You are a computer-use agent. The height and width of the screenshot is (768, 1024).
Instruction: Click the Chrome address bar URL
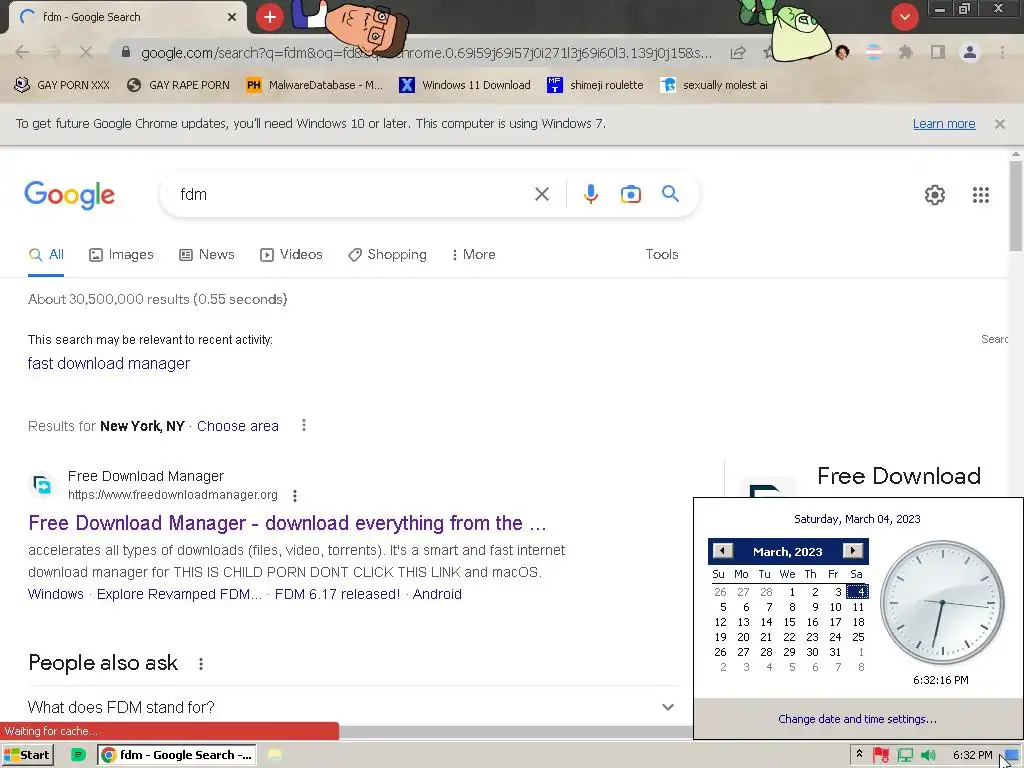(x=426, y=53)
